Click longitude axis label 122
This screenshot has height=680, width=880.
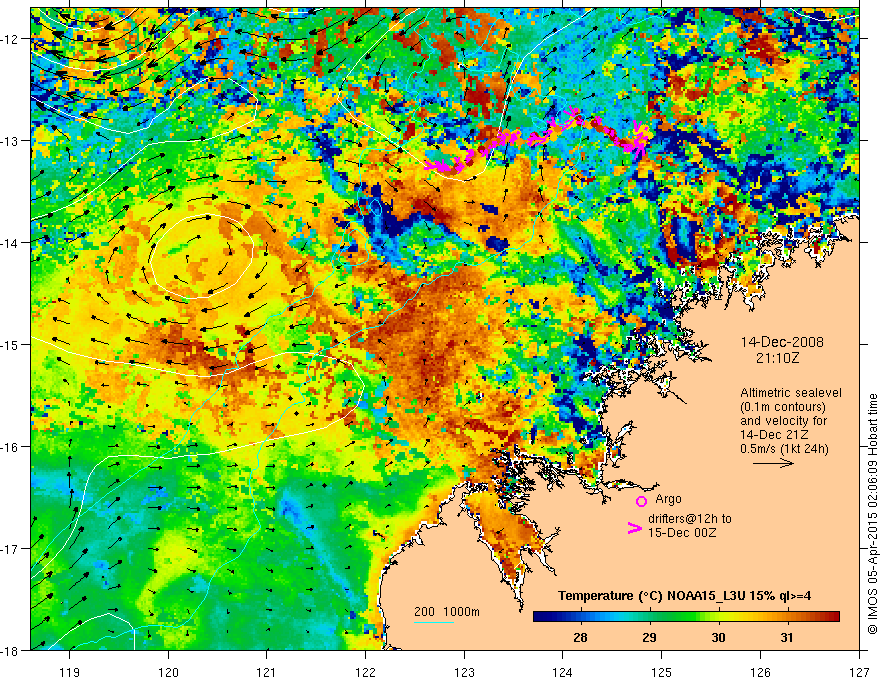[365, 673]
